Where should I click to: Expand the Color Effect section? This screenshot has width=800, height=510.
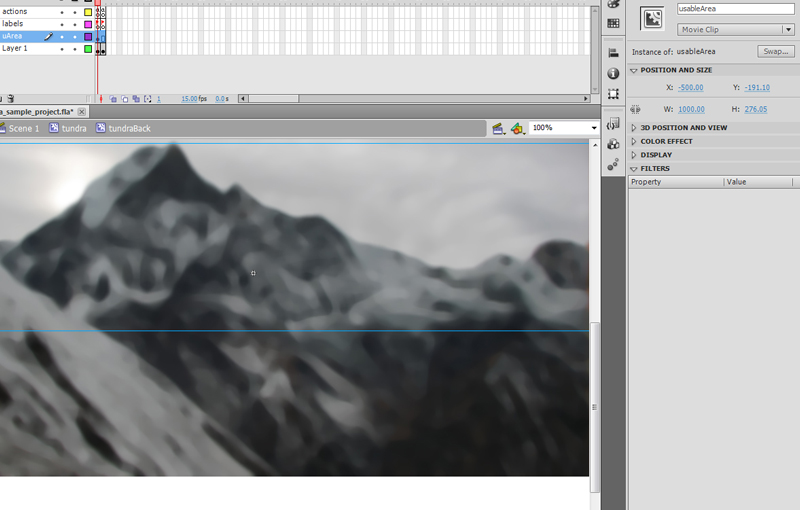point(666,141)
